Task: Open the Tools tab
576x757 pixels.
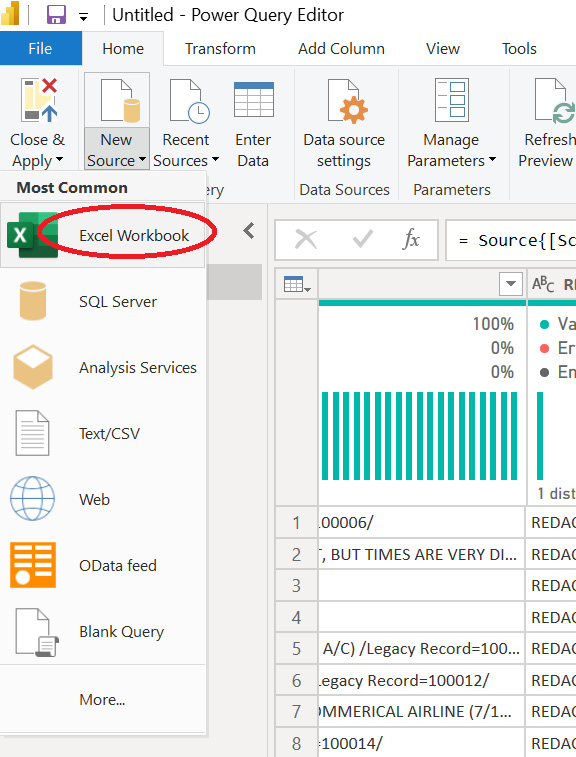Action: tap(519, 48)
